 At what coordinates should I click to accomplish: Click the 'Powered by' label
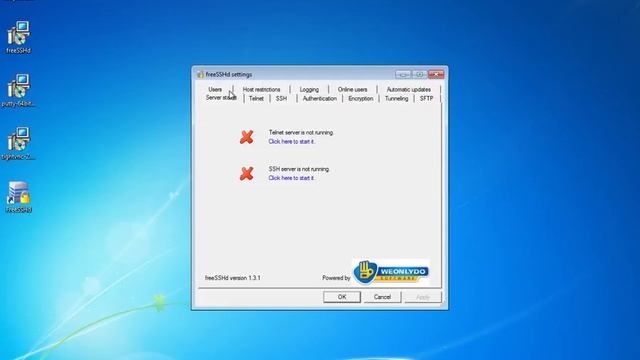click(336, 278)
